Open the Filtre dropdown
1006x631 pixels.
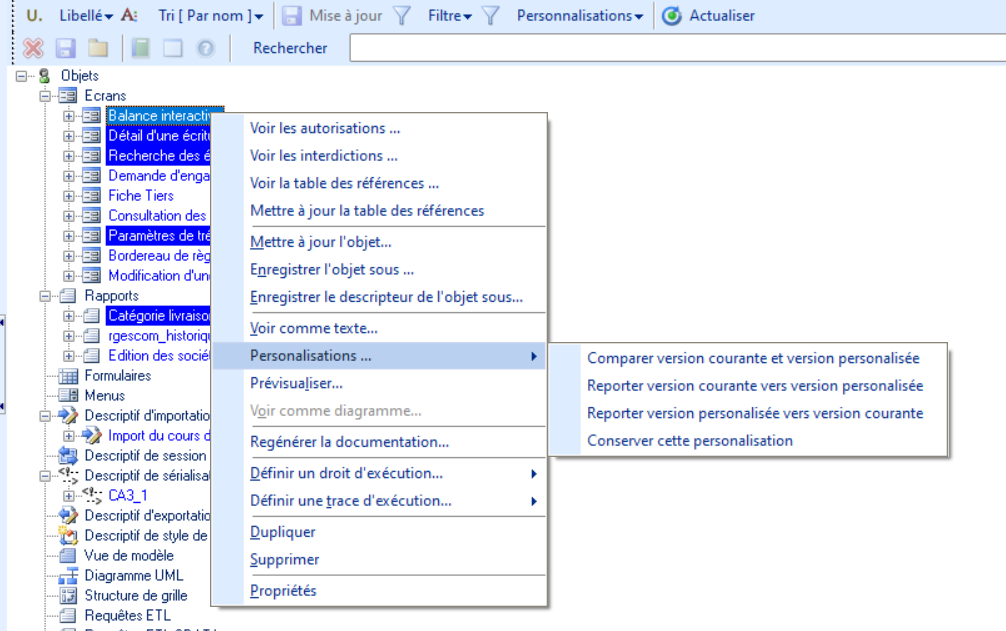(449, 15)
